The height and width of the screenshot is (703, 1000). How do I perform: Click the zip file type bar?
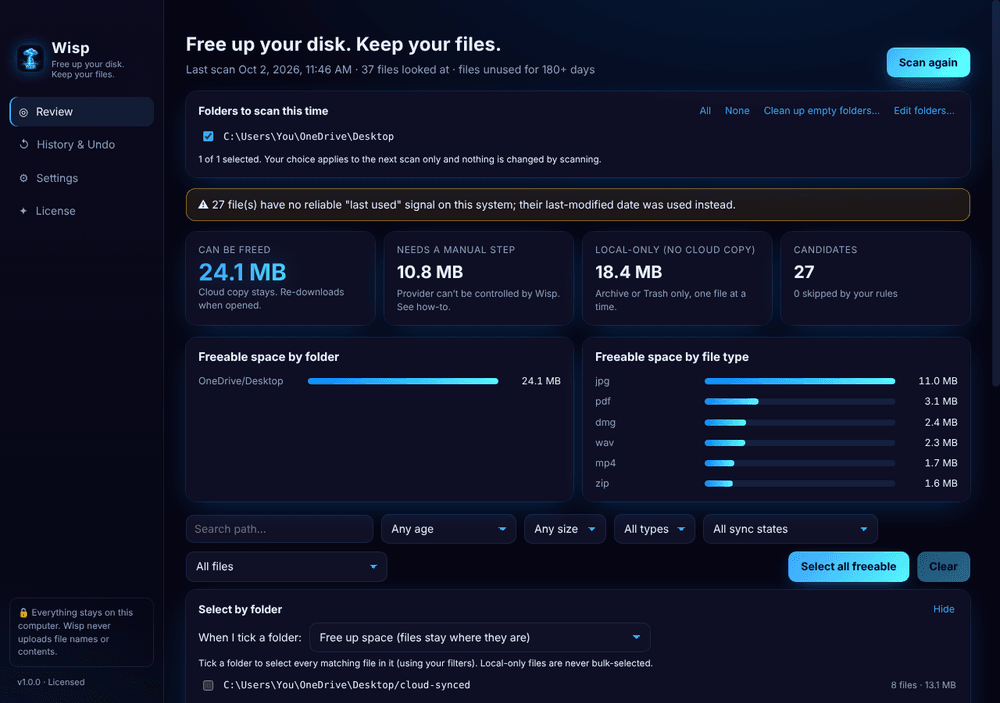800,484
